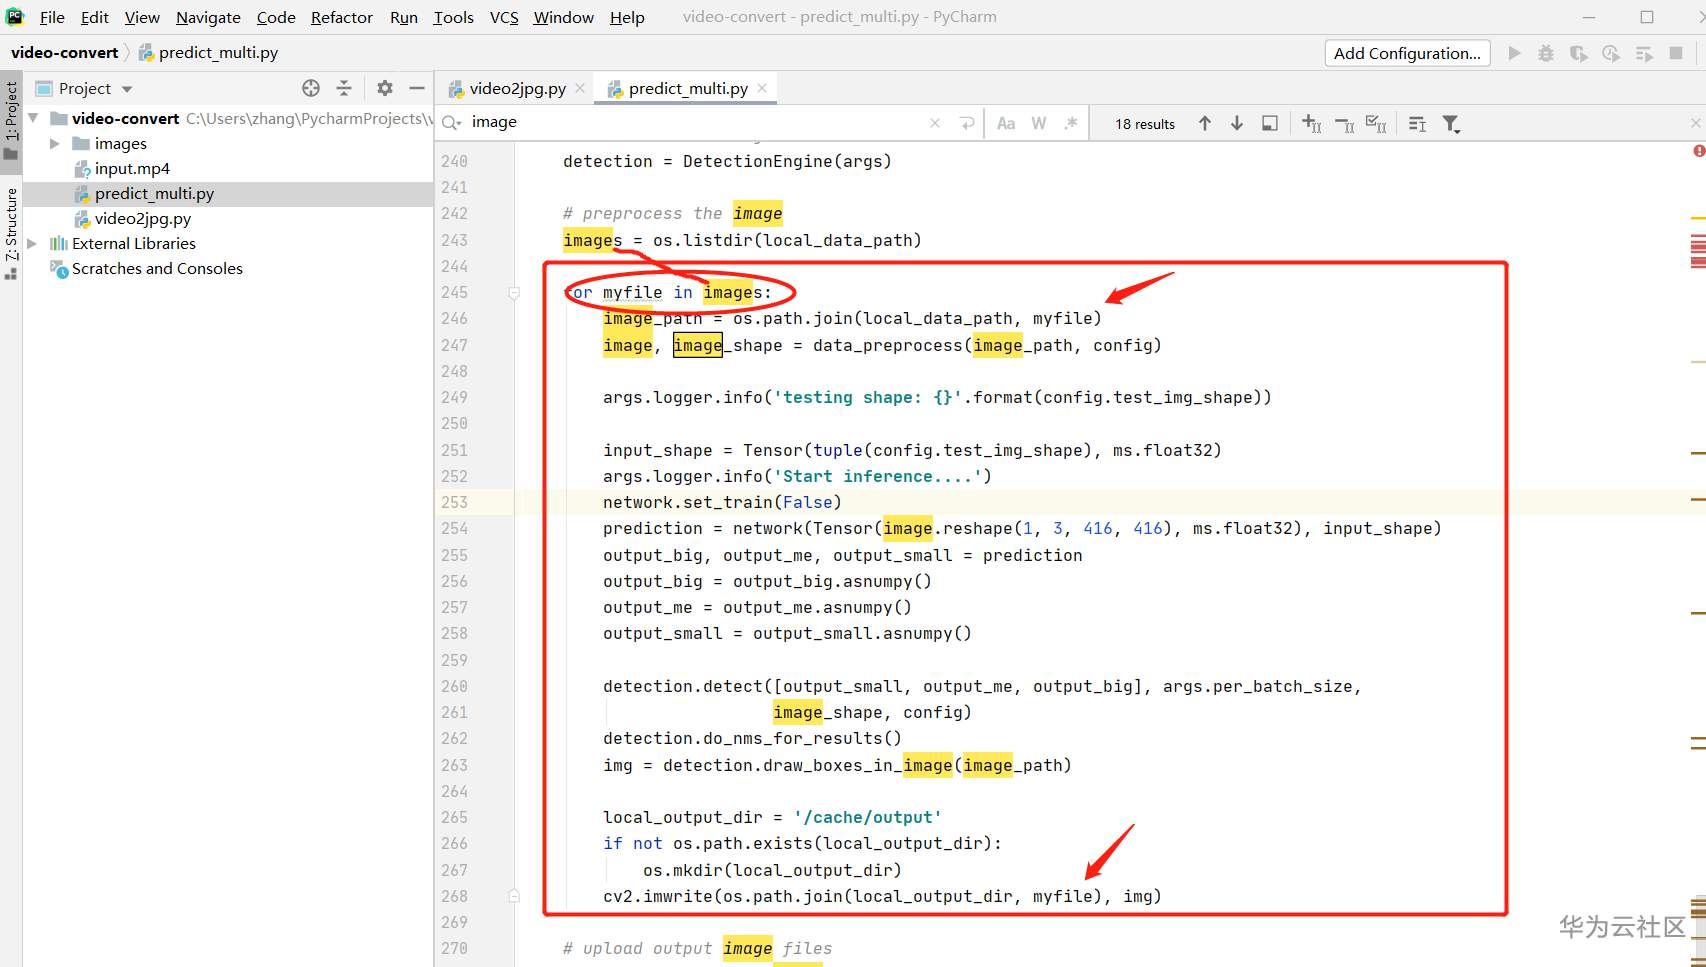Close the find bar

1695,123
